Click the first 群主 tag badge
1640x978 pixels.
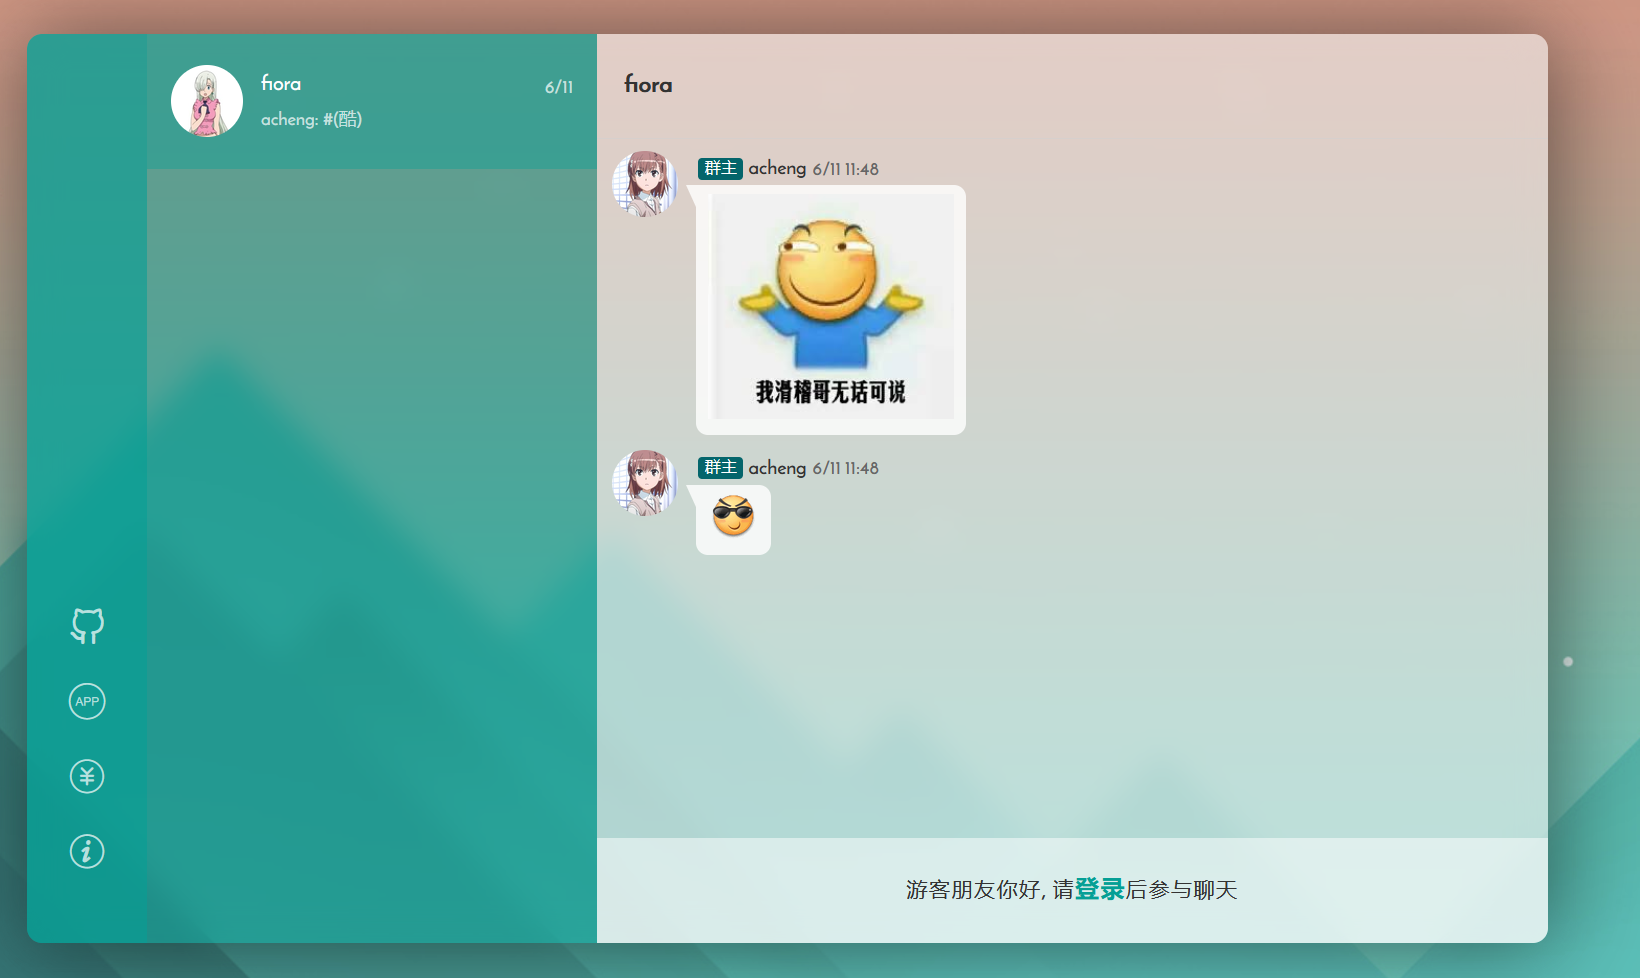coord(720,168)
